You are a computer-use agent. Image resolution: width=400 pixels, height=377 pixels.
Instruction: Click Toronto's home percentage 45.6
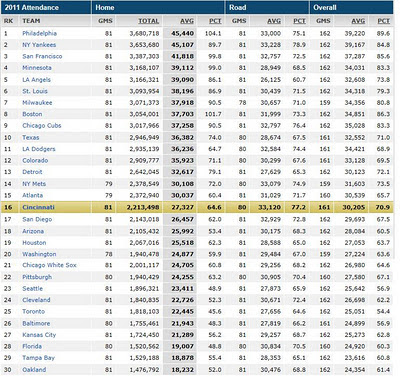(x=215, y=312)
